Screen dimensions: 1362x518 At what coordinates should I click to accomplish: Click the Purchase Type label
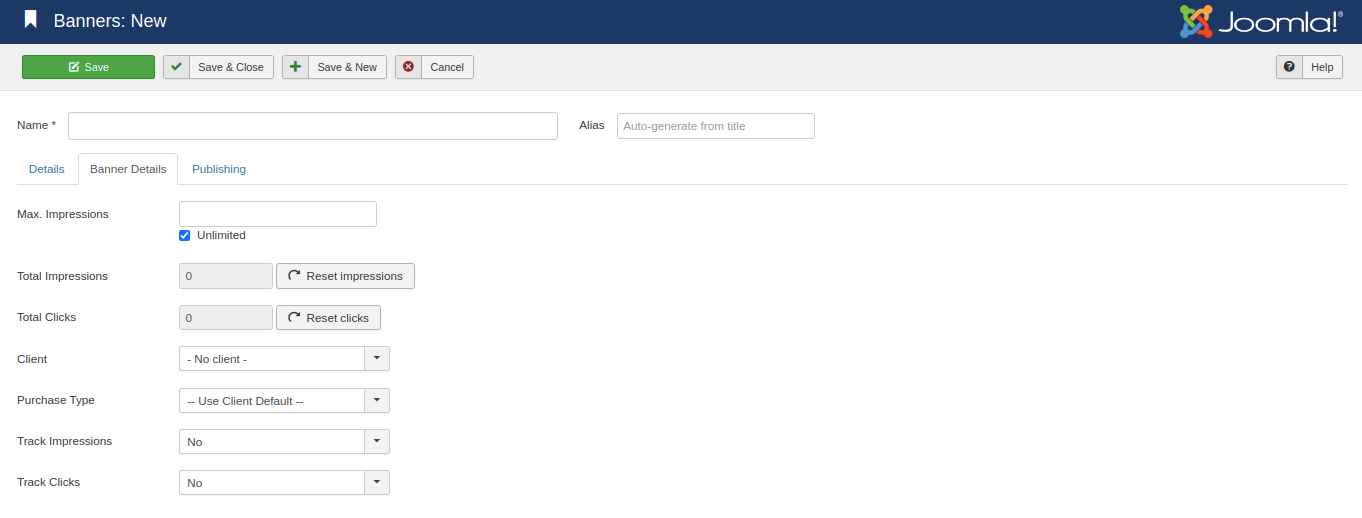point(56,400)
